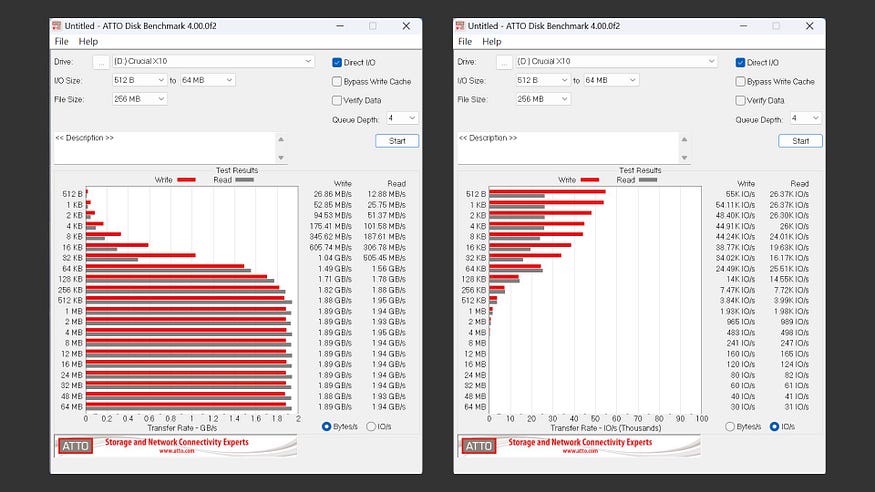Uncheck Direct I/O in left window
Image resolution: width=875 pixels, height=492 pixels.
click(x=337, y=62)
